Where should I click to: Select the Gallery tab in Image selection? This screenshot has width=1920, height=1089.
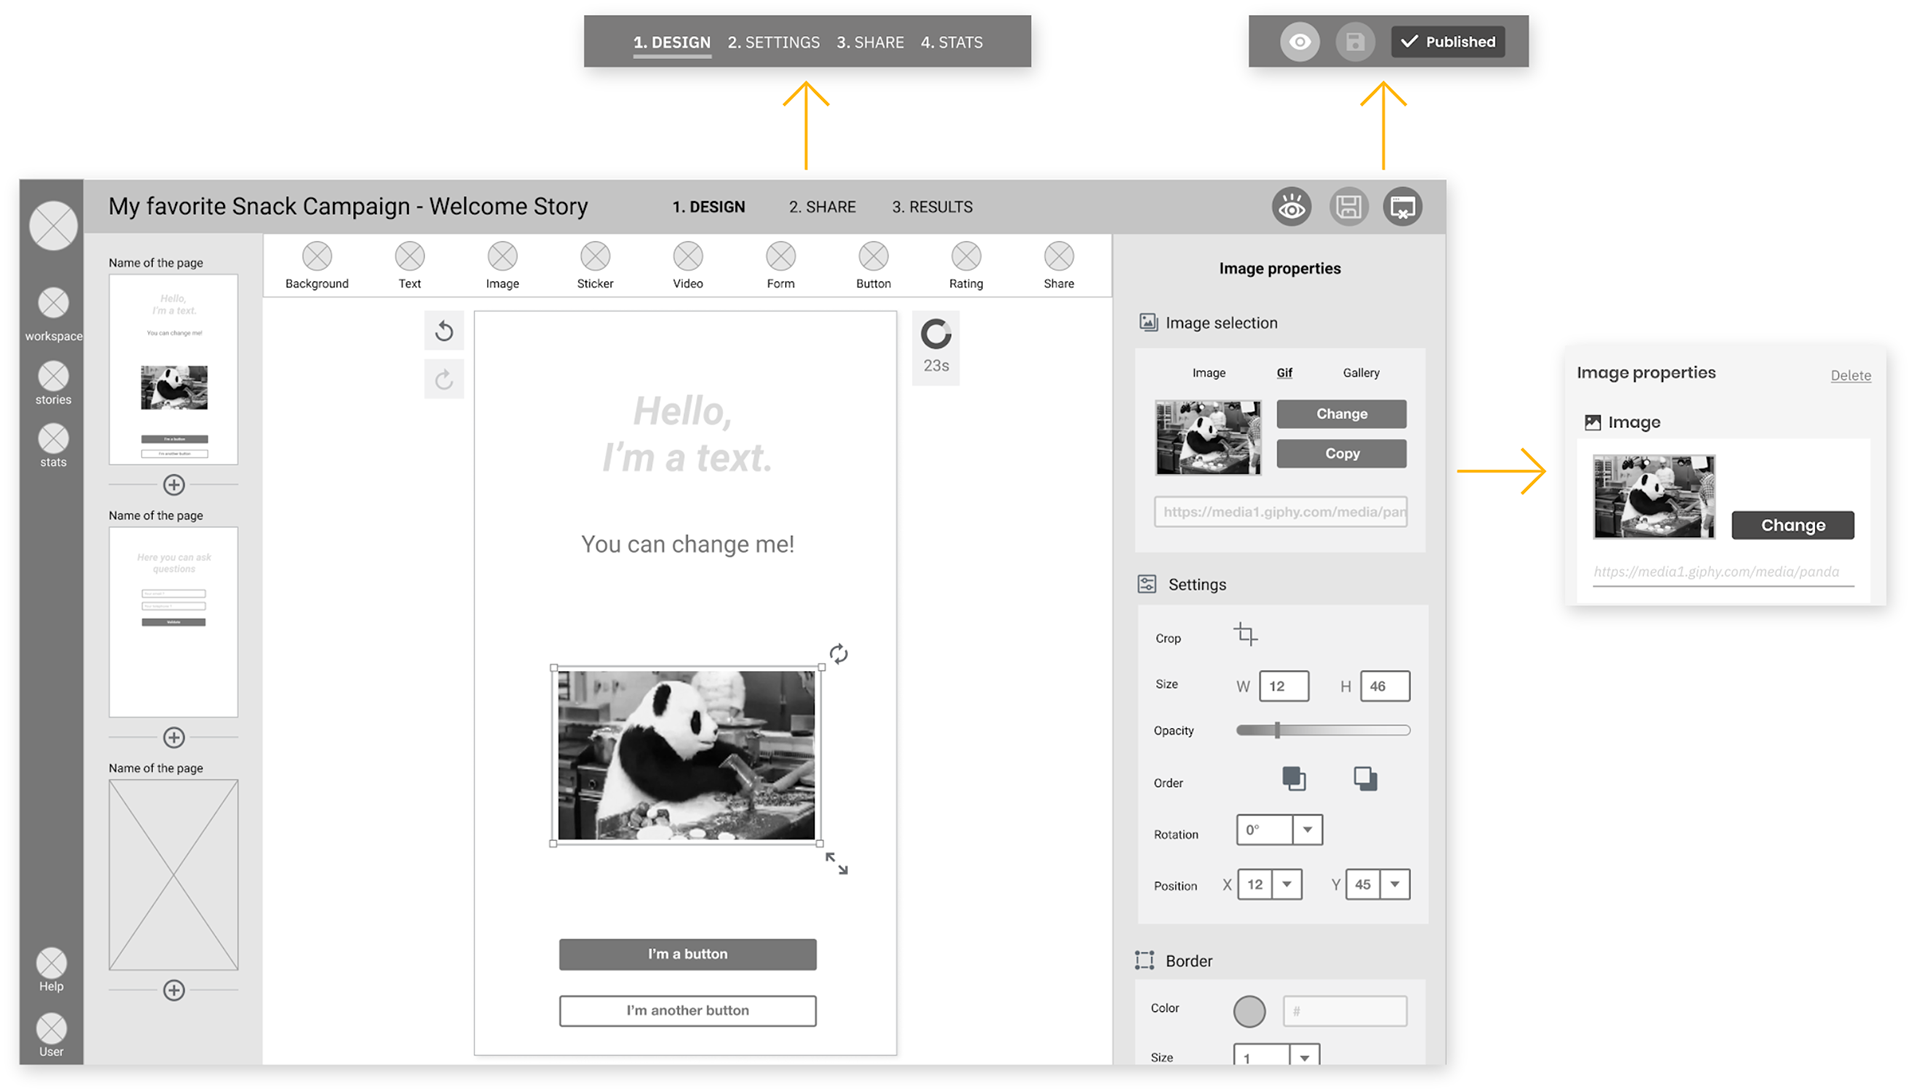pos(1361,373)
